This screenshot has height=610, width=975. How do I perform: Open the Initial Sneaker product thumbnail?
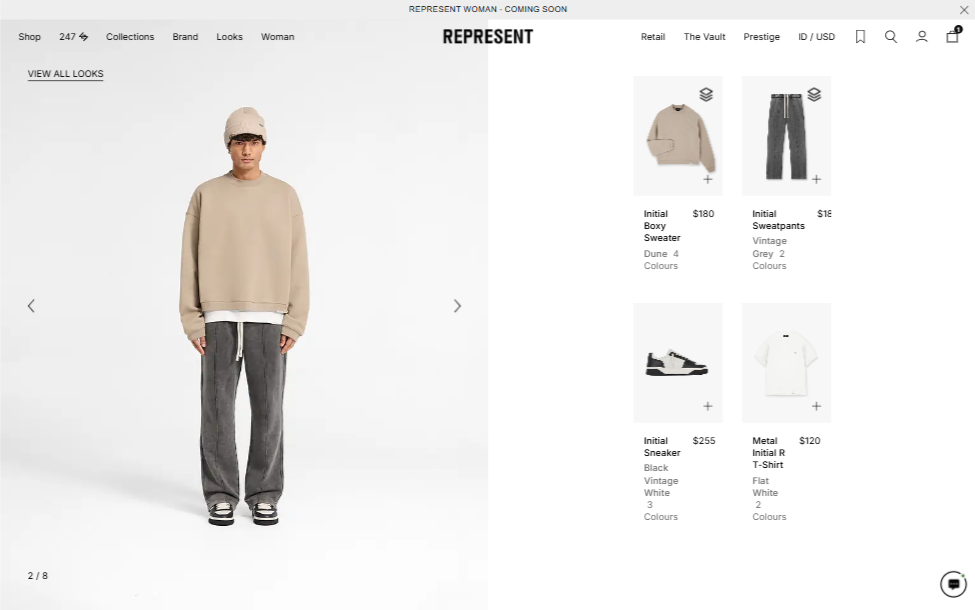point(678,363)
